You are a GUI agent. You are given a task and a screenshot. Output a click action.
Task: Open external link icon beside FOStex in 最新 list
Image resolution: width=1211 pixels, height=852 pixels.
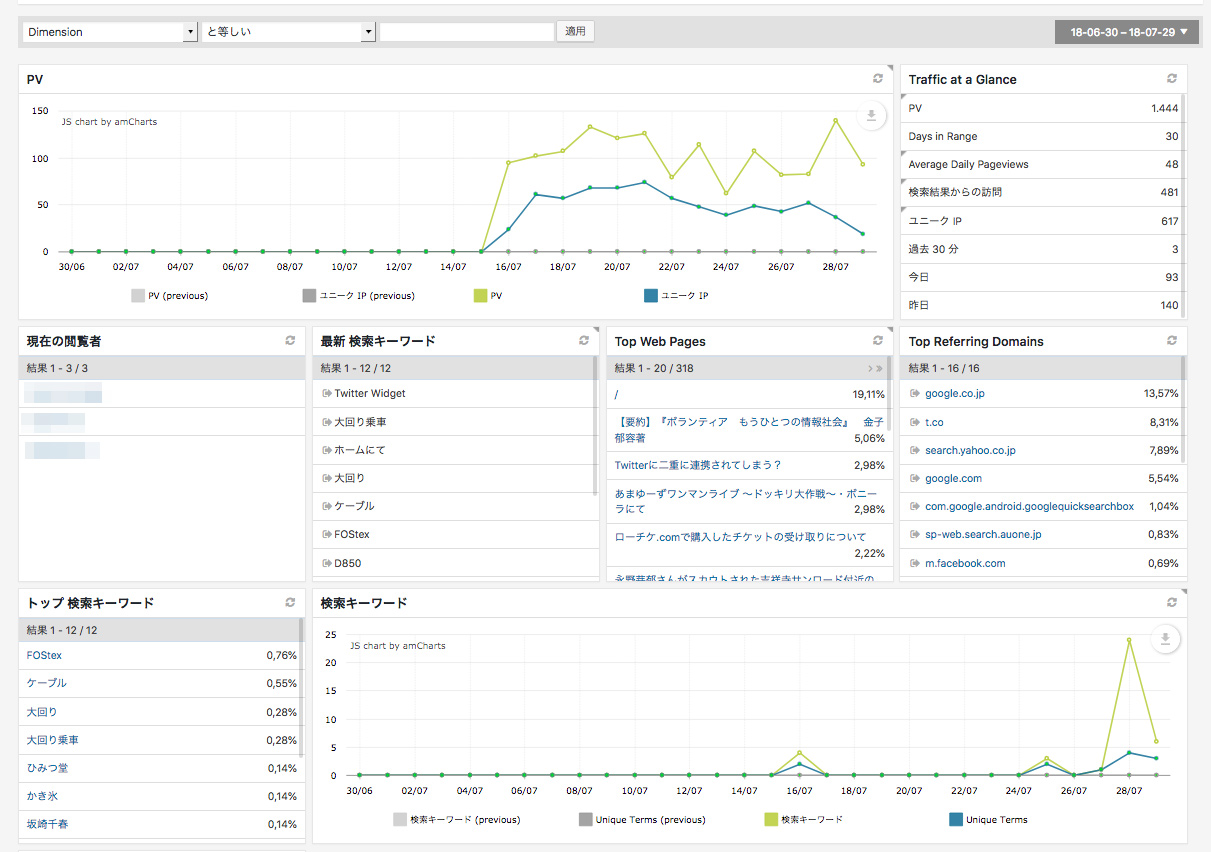[x=327, y=534]
